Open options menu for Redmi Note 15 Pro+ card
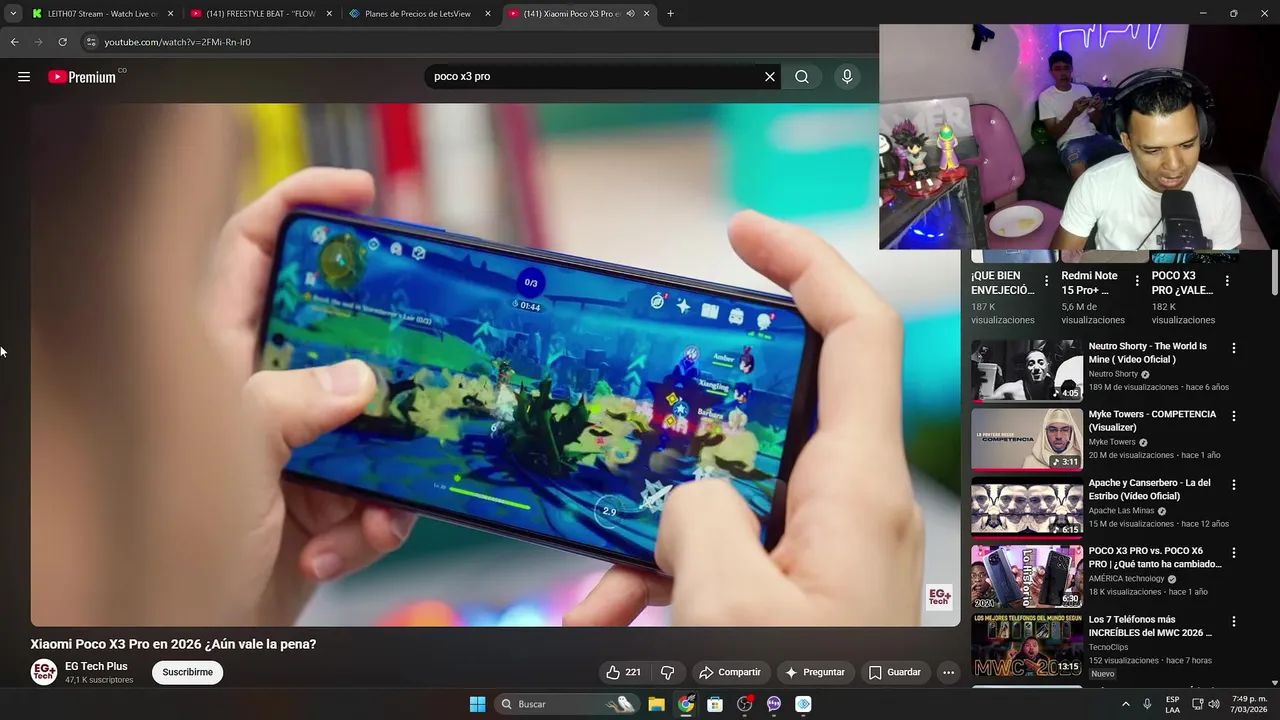 point(1137,281)
